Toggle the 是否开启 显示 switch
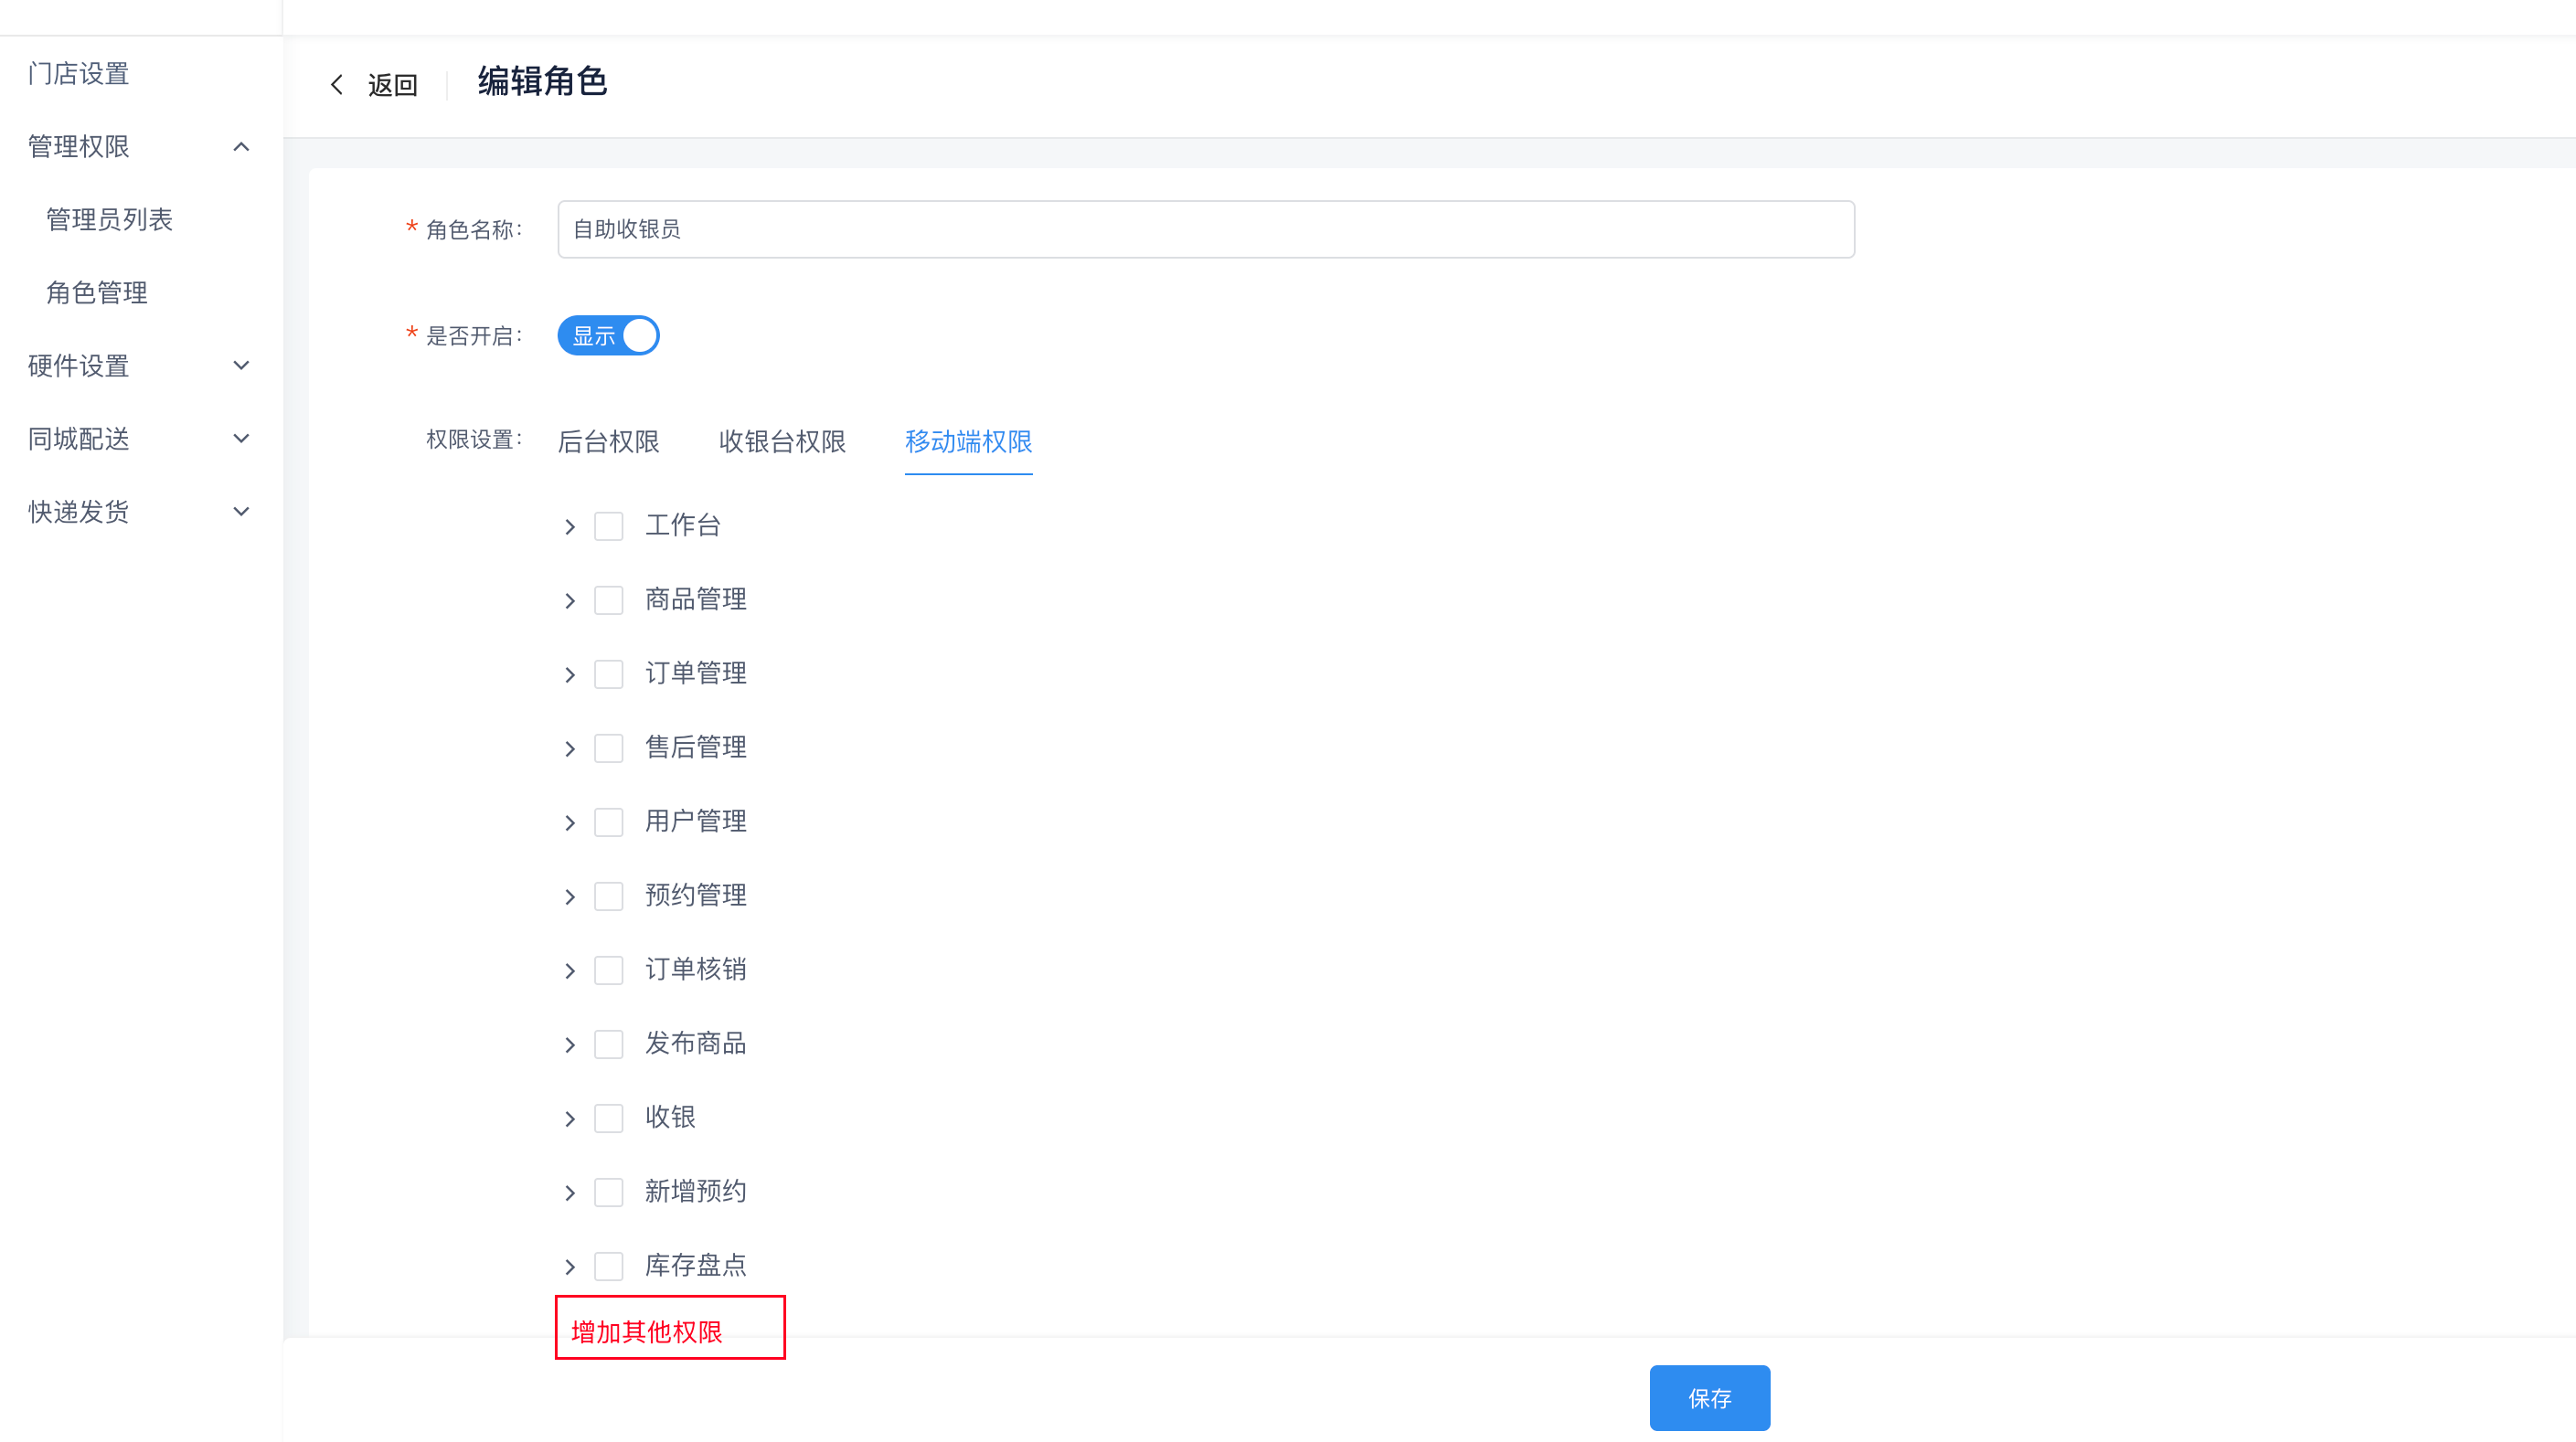The image size is (2576, 1442). pos(608,335)
